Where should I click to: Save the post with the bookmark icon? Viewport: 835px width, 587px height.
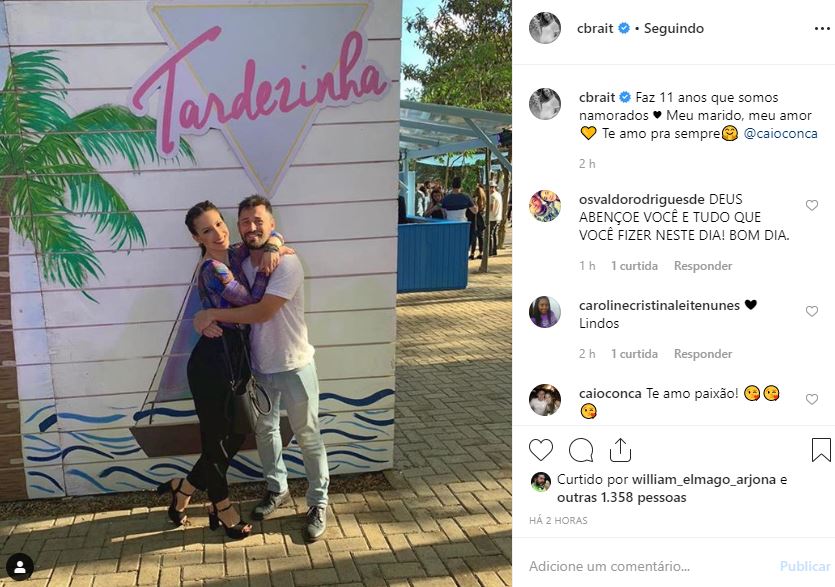[821, 450]
